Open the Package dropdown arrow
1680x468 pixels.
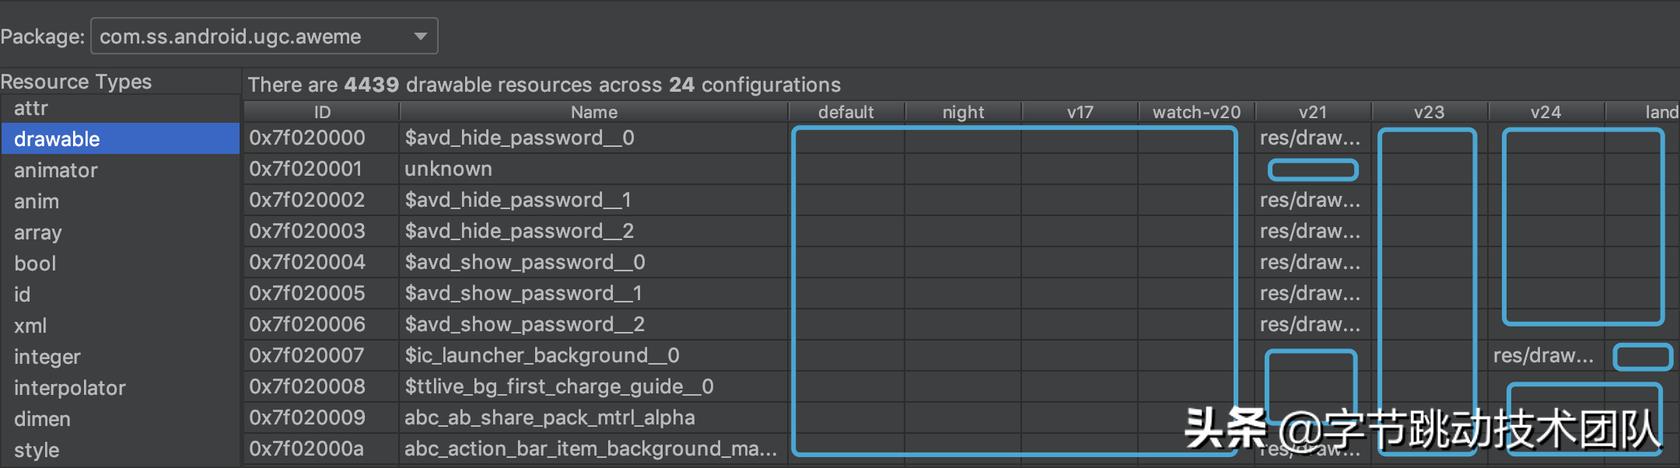click(x=420, y=37)
